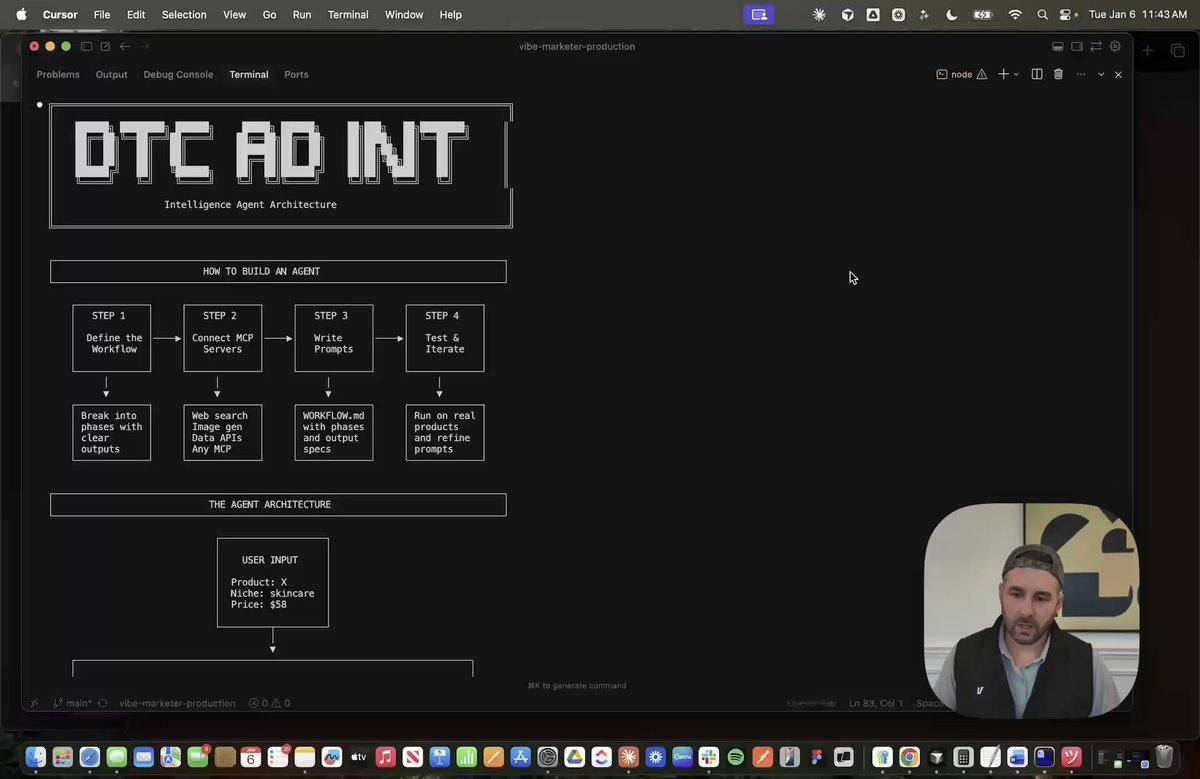Open Safari from the Dock
Image resolution: width=1200 pixels, height=779 pixels.
tap(90, 757)
